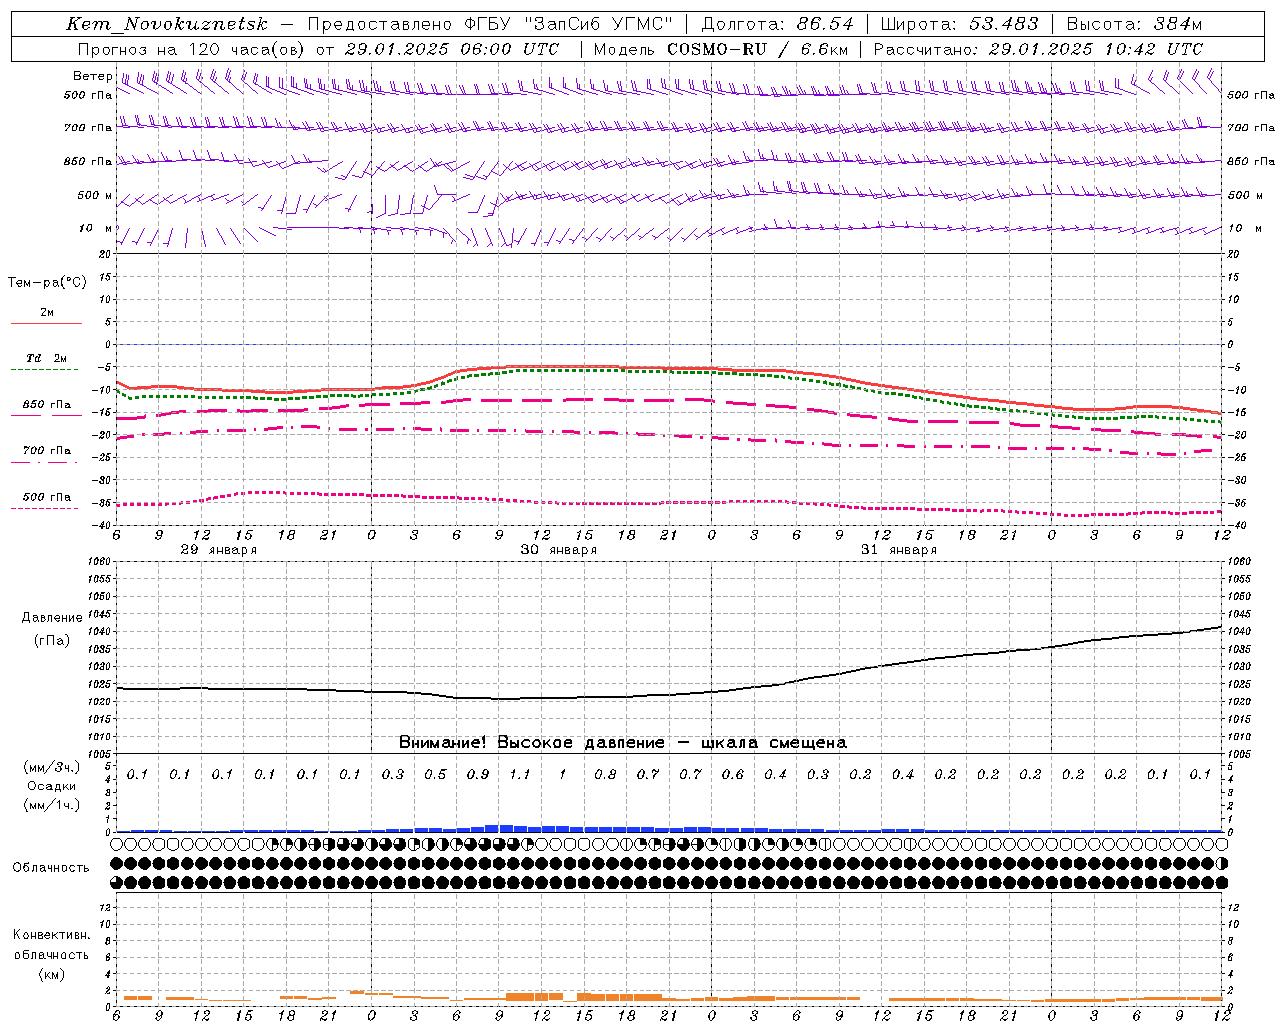Select the text Прогноз на 120 часа(ов)

192,49
